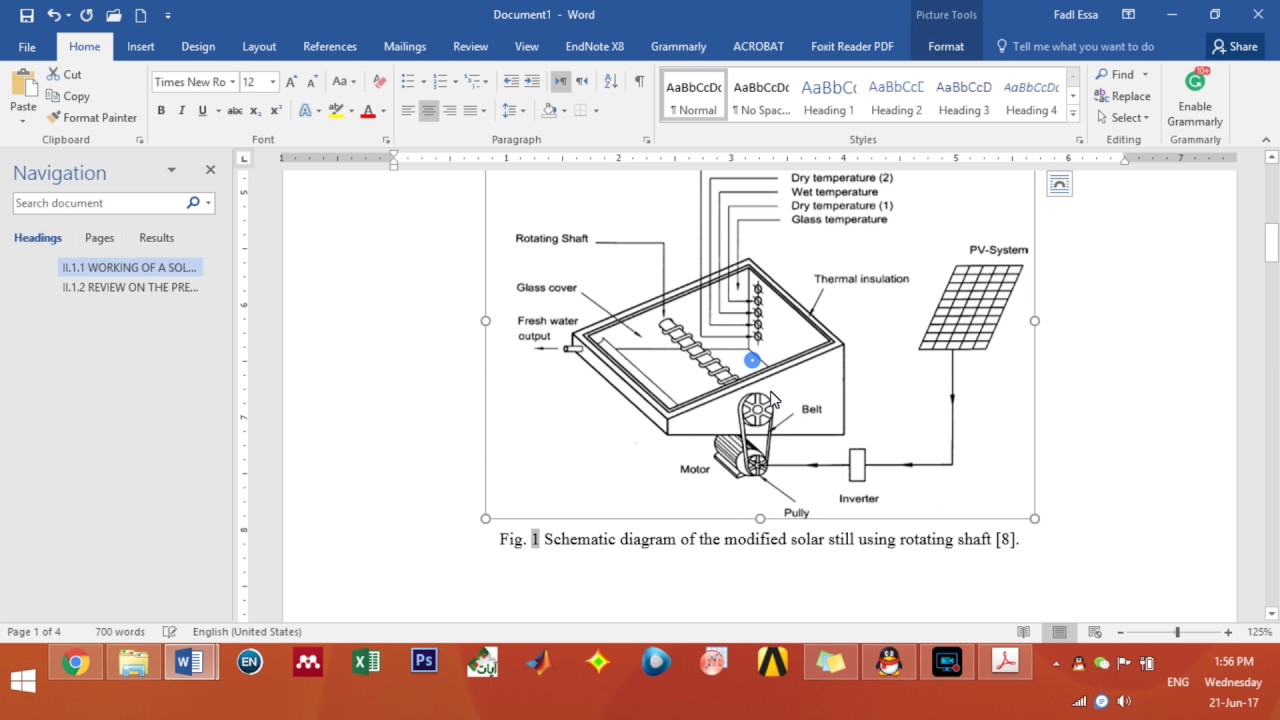Toggle italic formatting

coord(182,111)
